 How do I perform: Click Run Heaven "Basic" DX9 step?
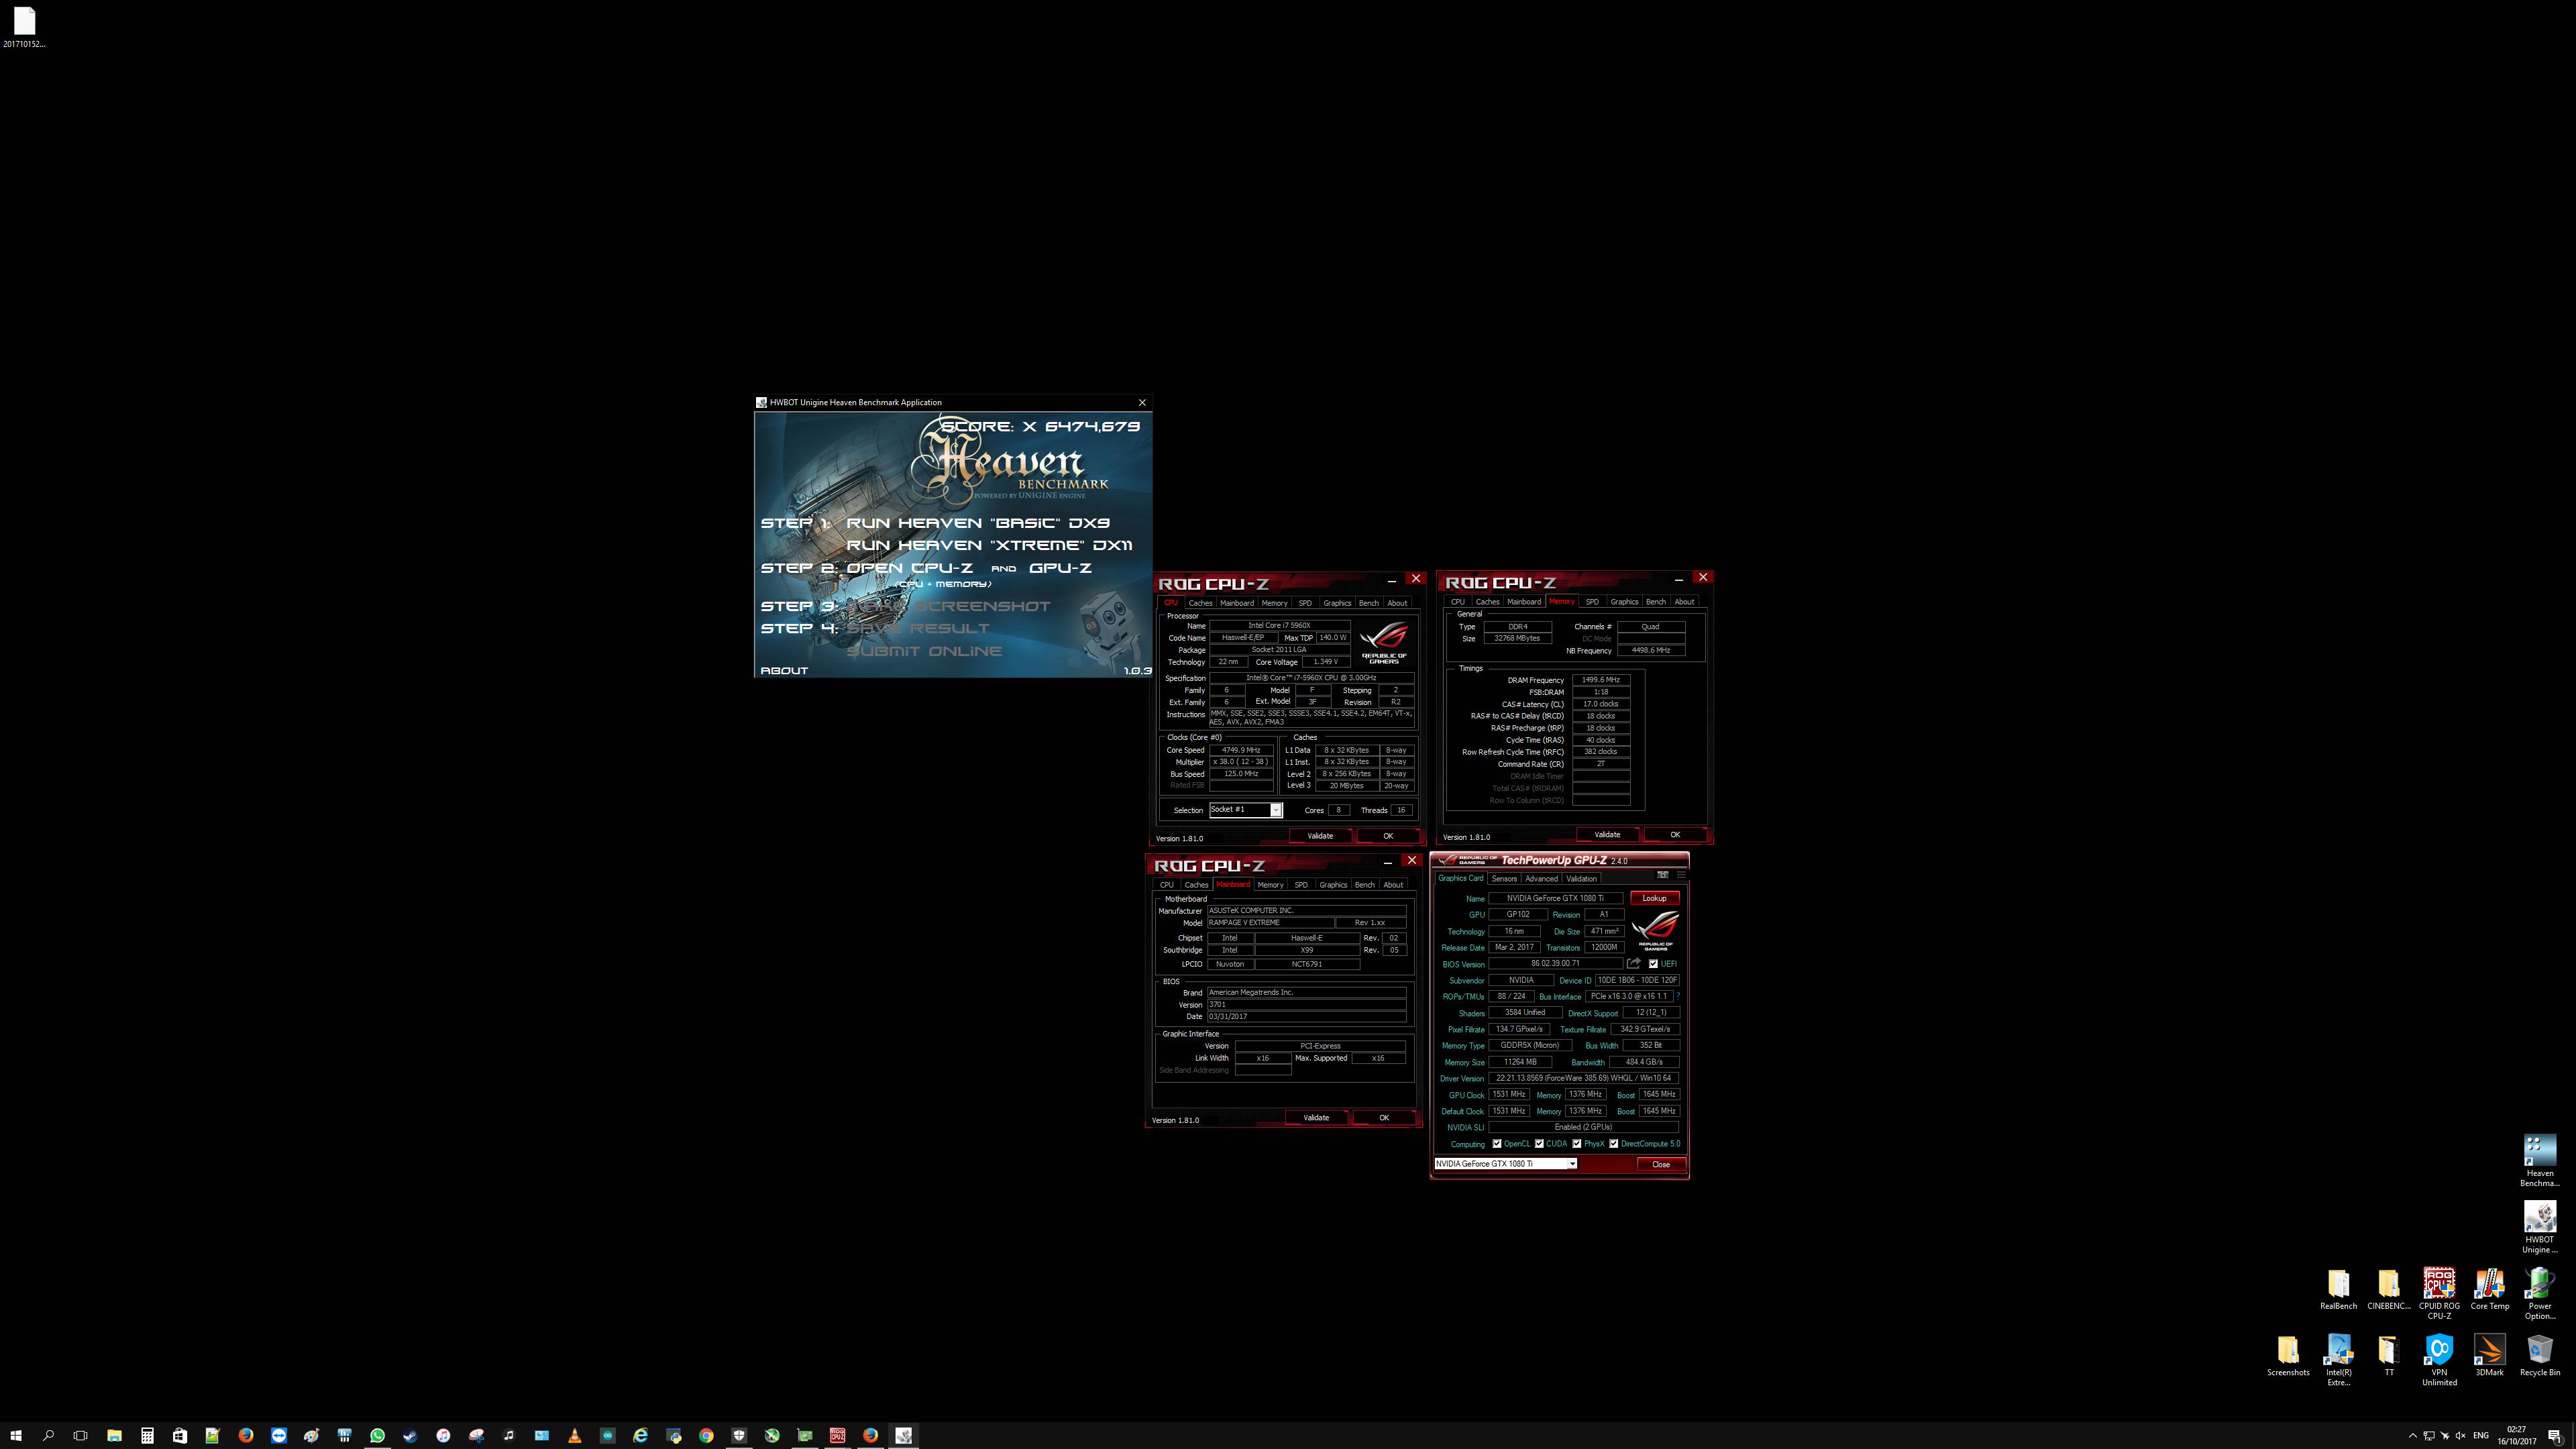click(978, 523)
